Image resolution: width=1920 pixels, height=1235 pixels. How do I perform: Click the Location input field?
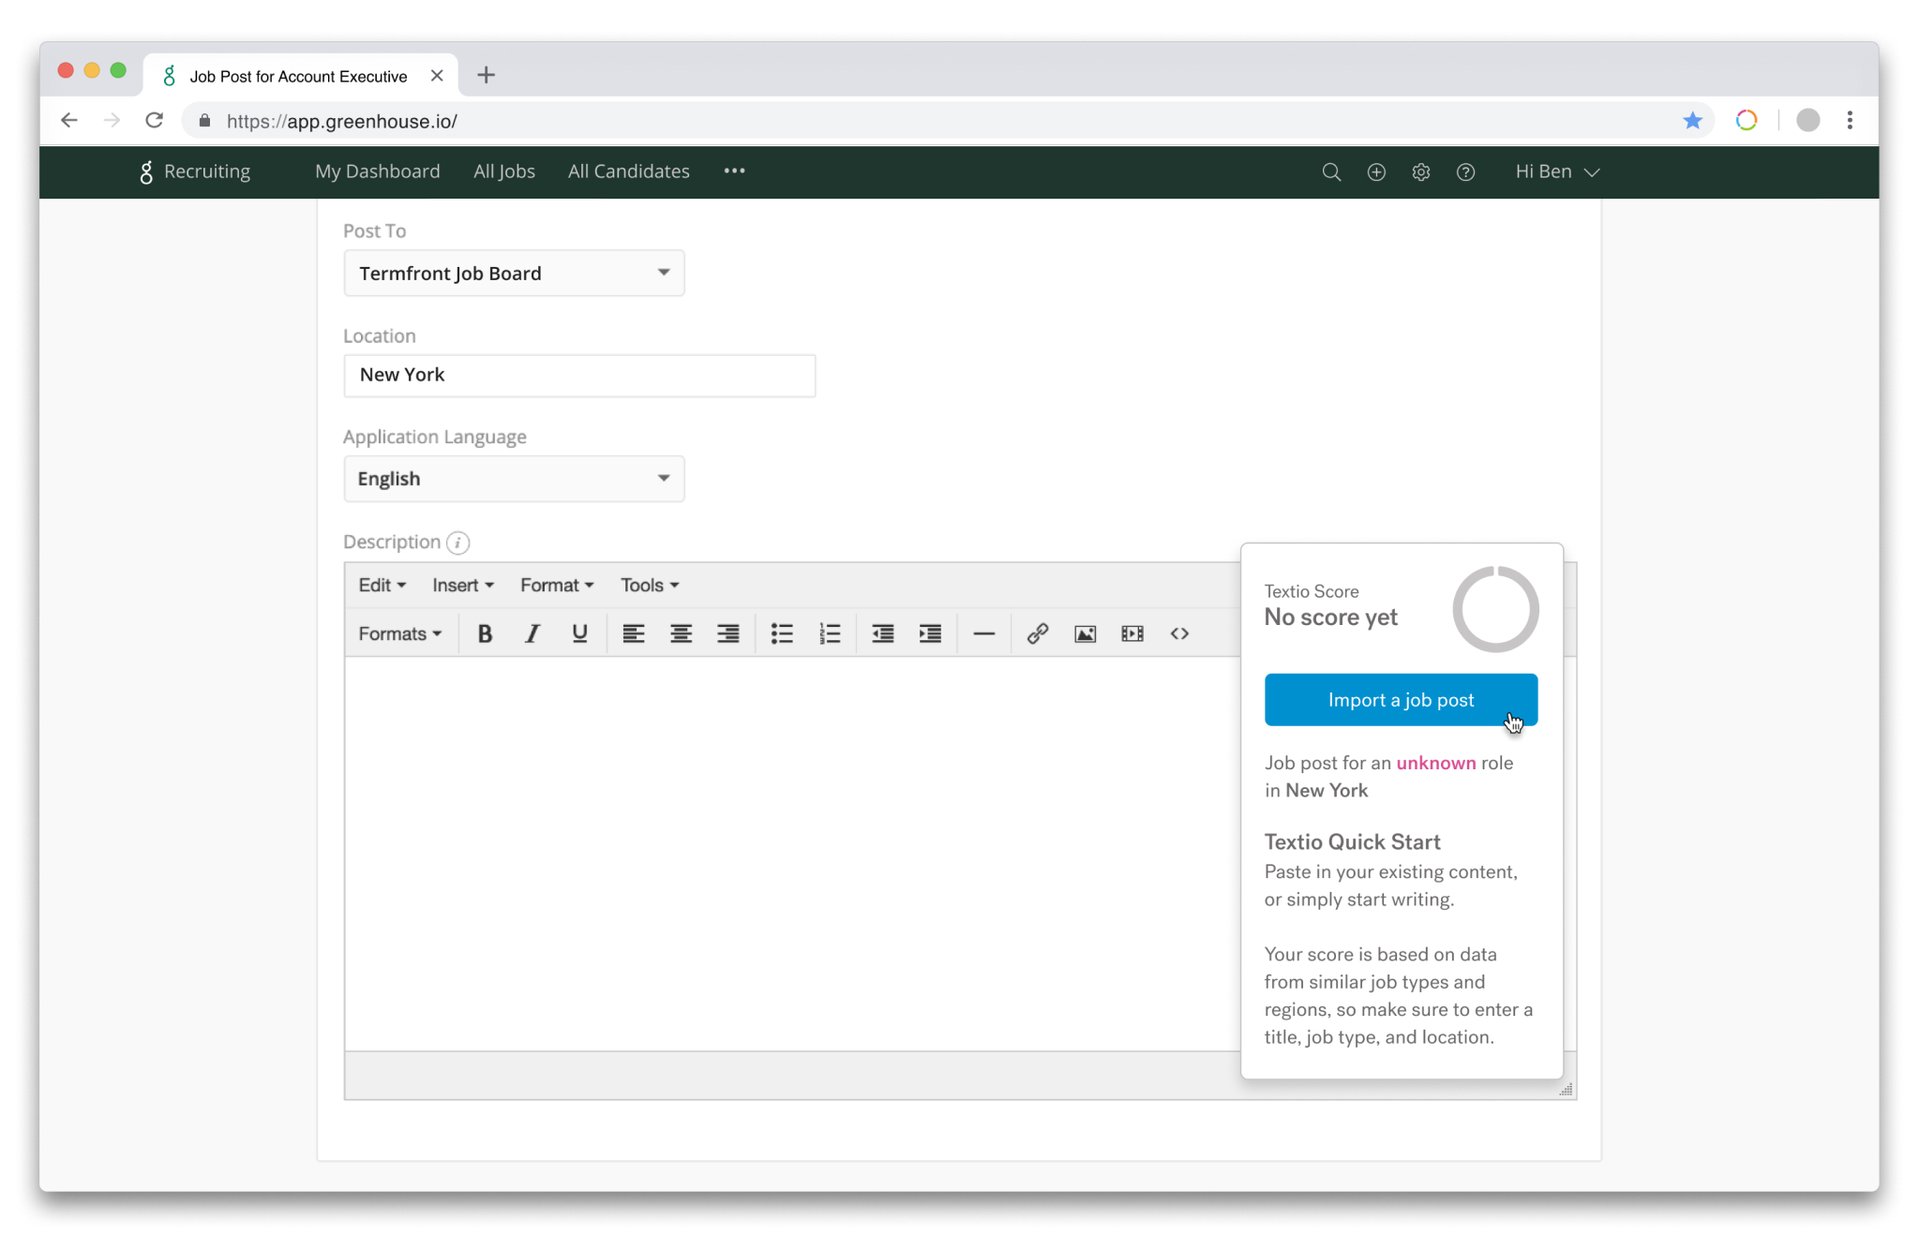[579, 373]
